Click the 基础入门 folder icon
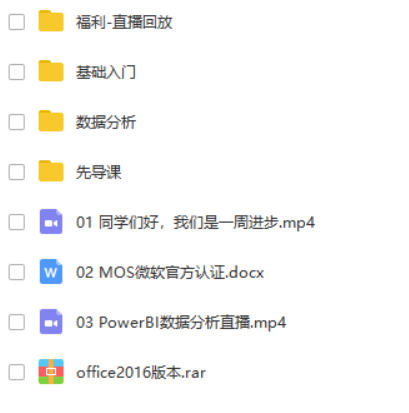Screen dimensions: 409x413 coord(51,71)
